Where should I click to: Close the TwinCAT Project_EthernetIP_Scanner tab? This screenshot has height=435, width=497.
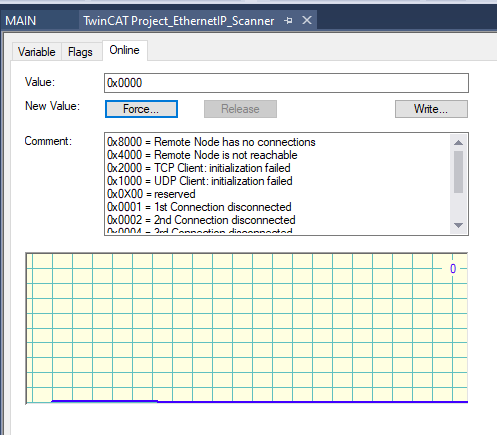(307, 20)
